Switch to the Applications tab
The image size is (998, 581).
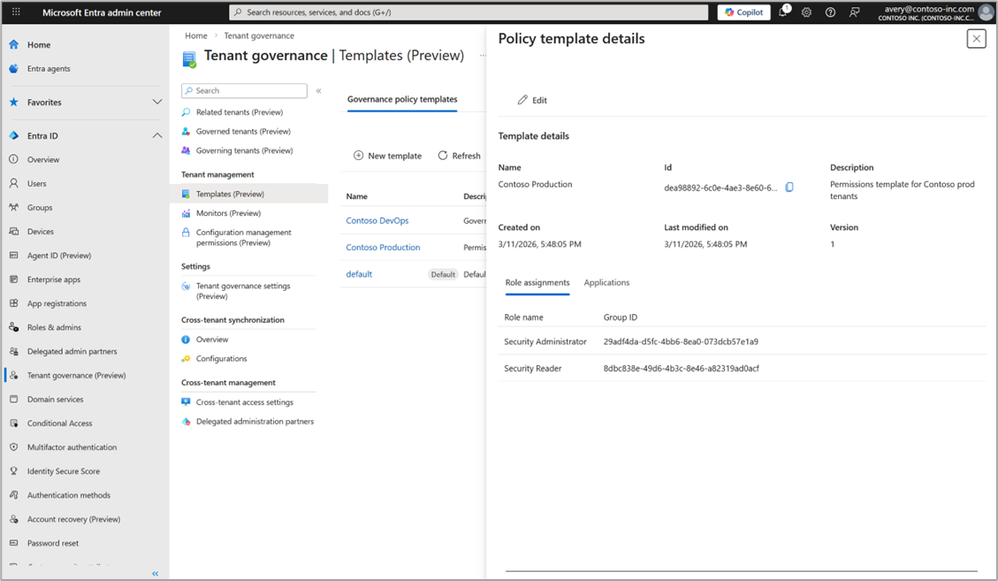[x=607, y=283]
